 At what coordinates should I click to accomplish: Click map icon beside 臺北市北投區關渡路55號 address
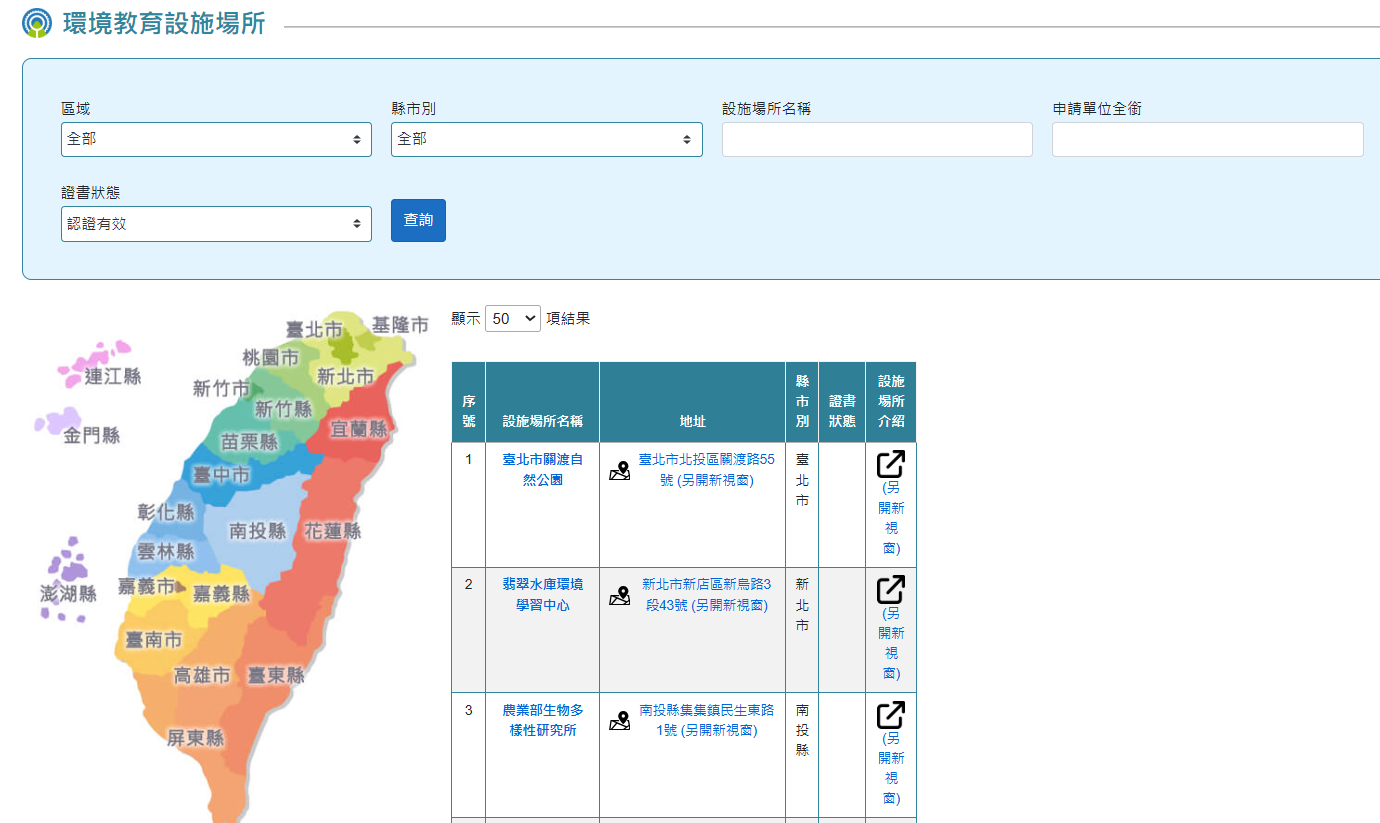click(x=620, y=470)
